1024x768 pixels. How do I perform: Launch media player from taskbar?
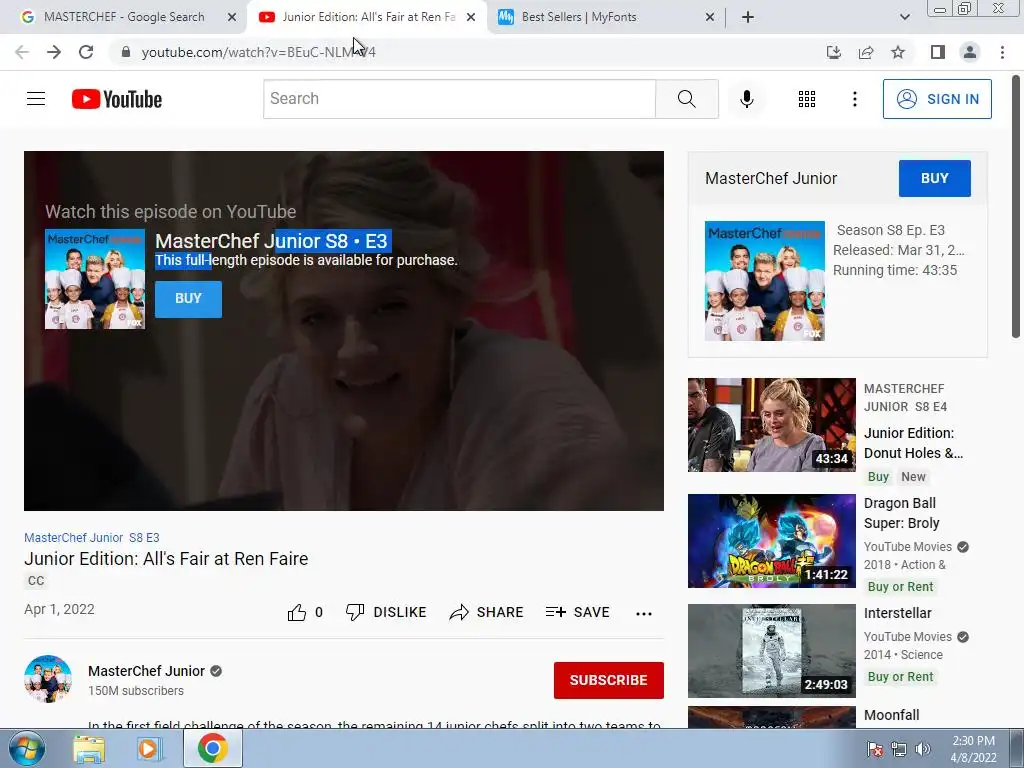[x=150, y=748]
